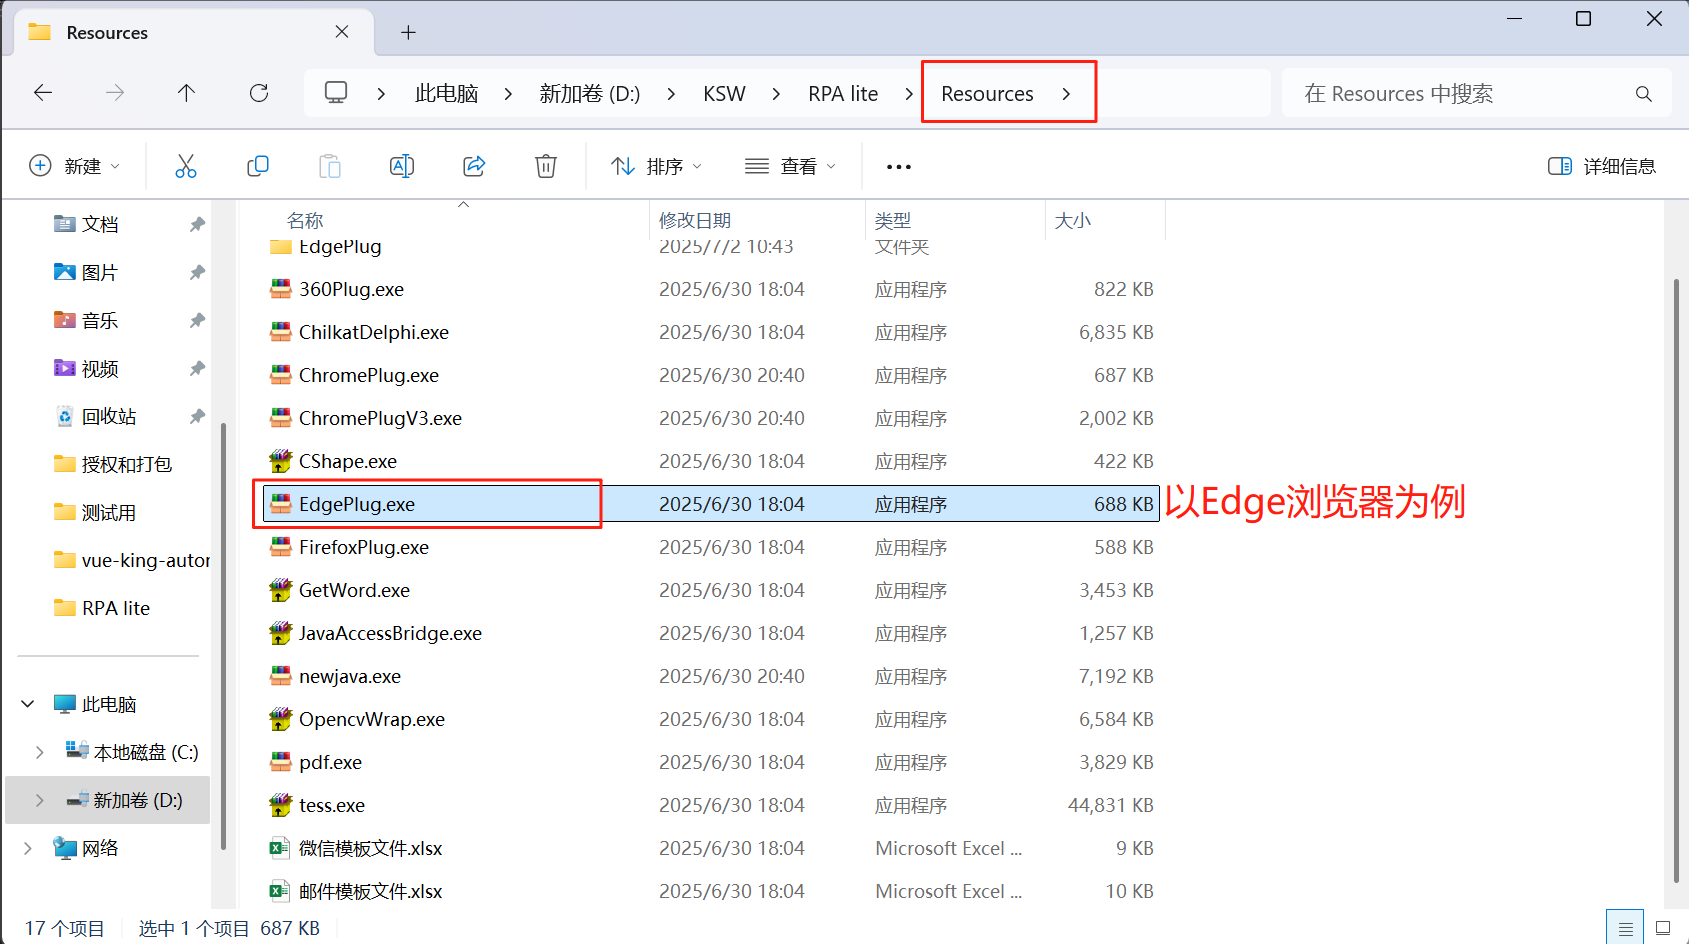Click the Copy icon in toolbar

[x=258, y=166]
